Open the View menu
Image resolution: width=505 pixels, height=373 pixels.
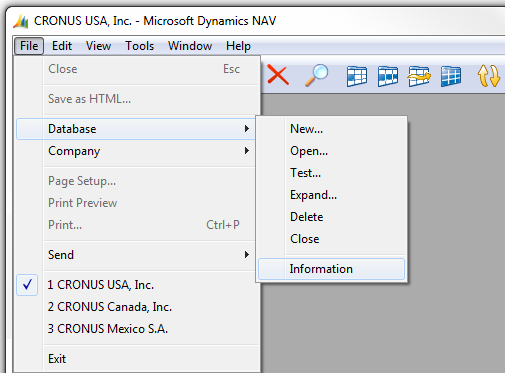(x=98, y=46)
